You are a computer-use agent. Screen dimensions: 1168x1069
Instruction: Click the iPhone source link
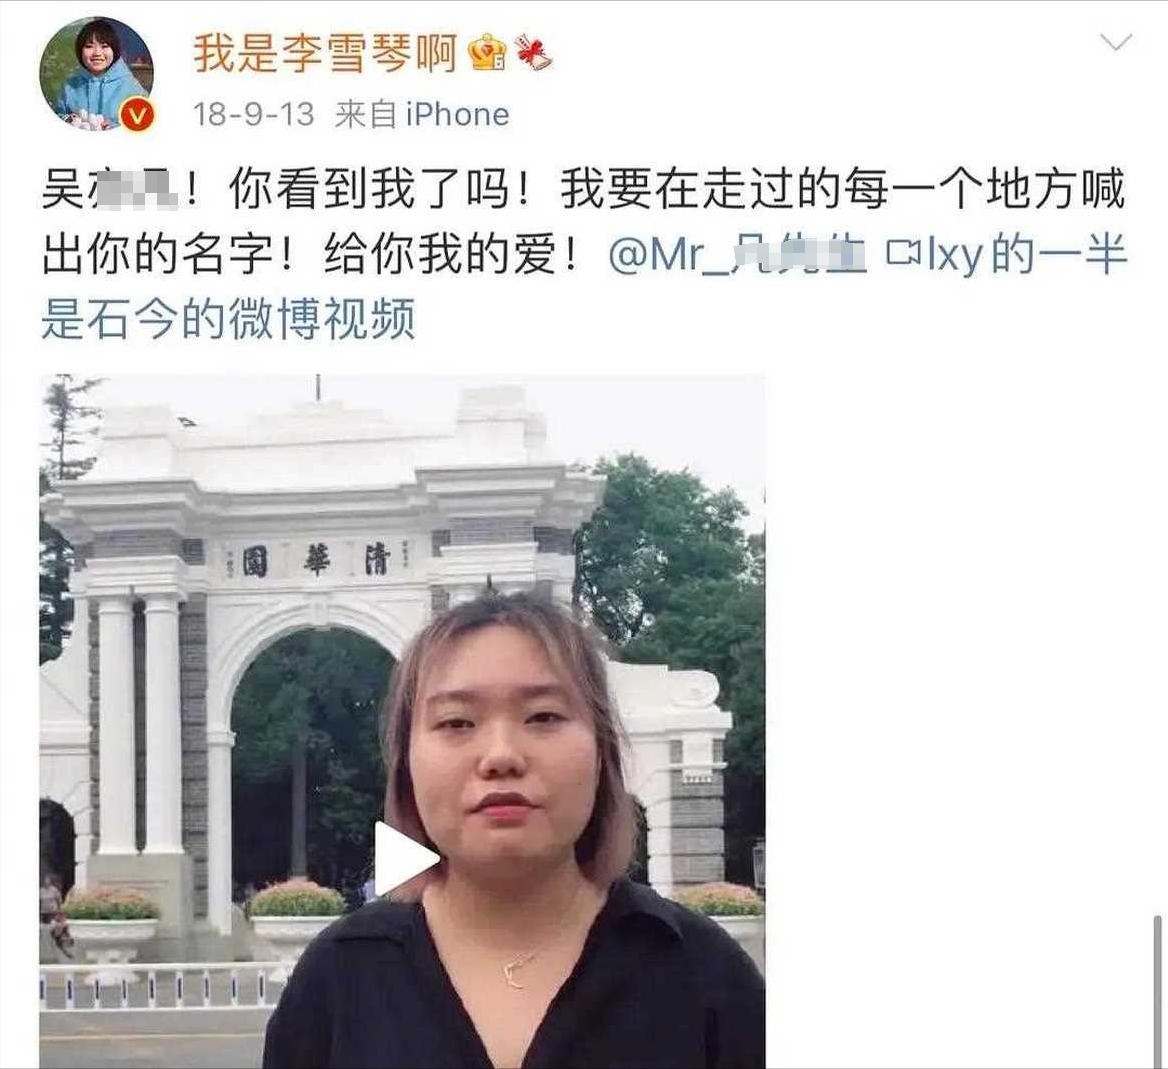457,115
